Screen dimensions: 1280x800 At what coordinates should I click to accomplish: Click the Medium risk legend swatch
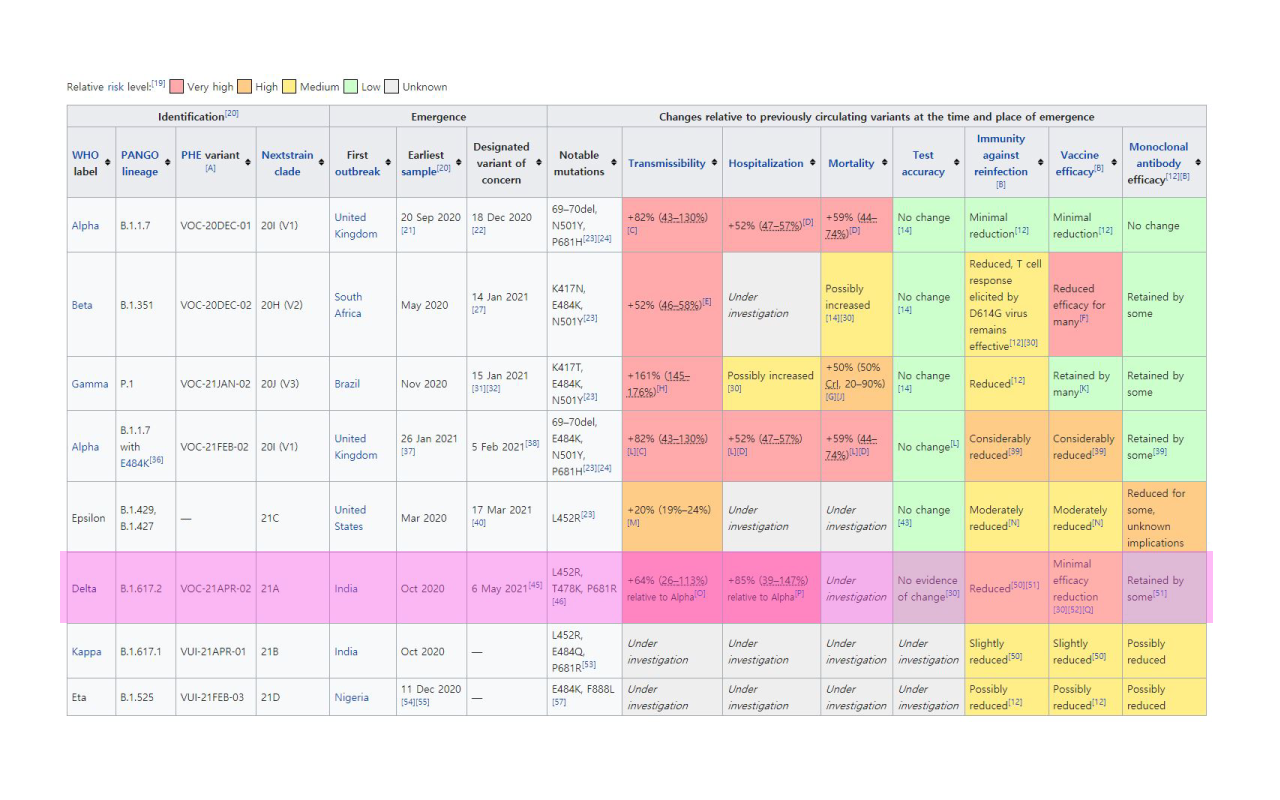[290, 87]
